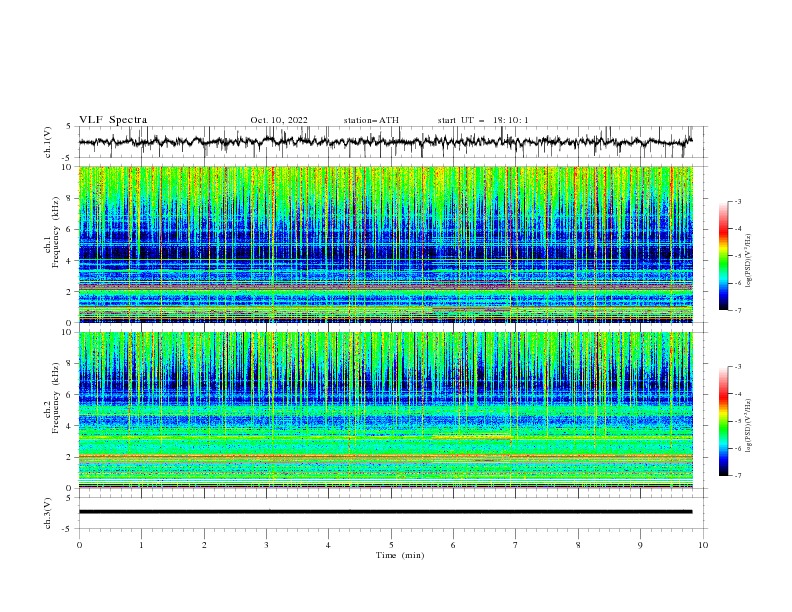The width and height of the screenshot is (792, 612).
Task: Click inside the ch.2 spectrogram panel
Action: point(385,410)
